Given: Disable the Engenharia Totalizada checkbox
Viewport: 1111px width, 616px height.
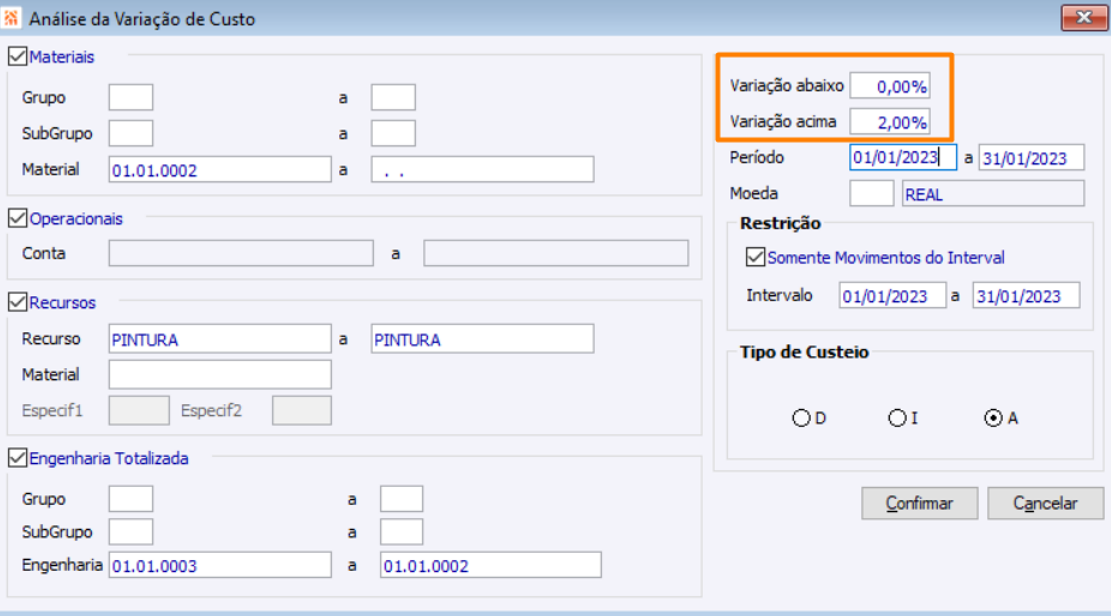Looking at the screenshot, I should (x=18, y=458).
